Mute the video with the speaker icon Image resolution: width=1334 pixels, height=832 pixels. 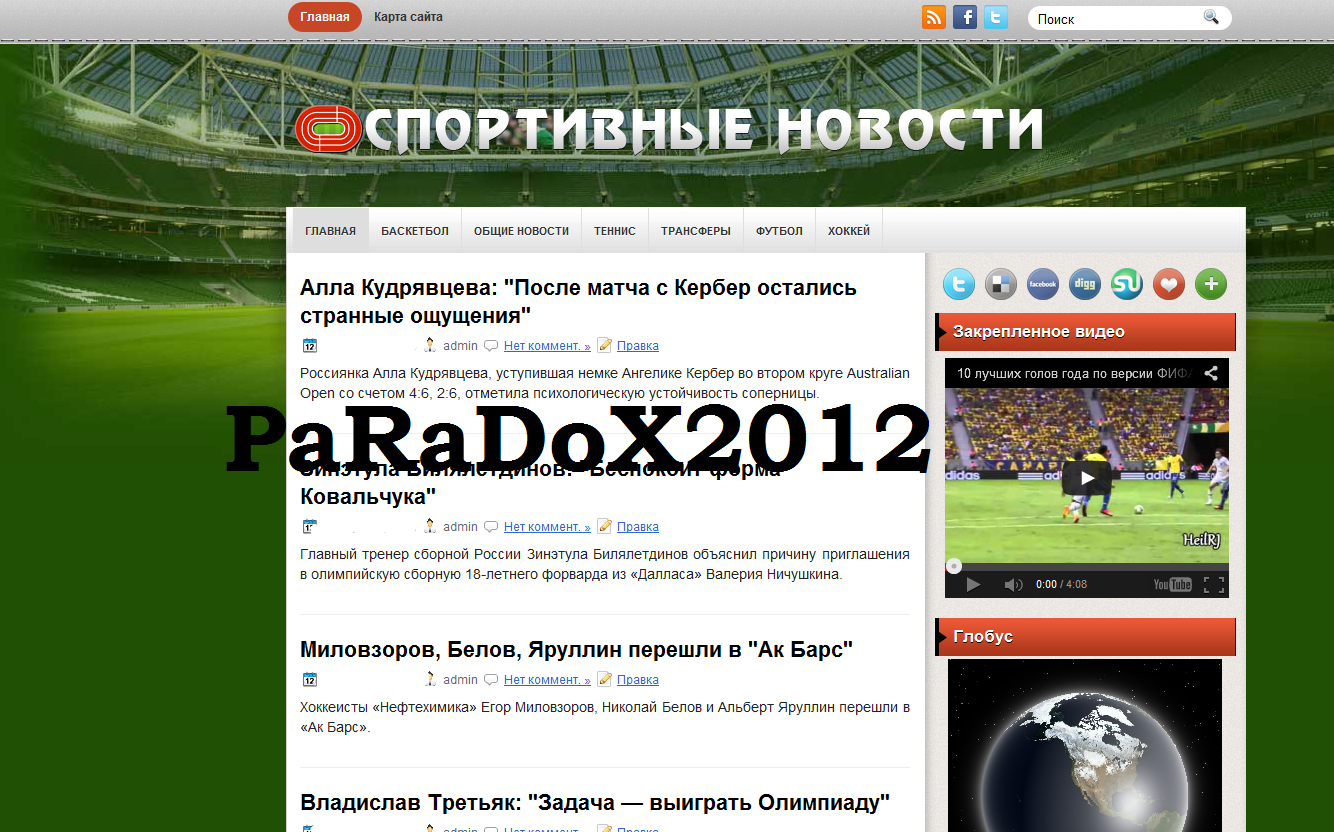tap(1013, 584)
